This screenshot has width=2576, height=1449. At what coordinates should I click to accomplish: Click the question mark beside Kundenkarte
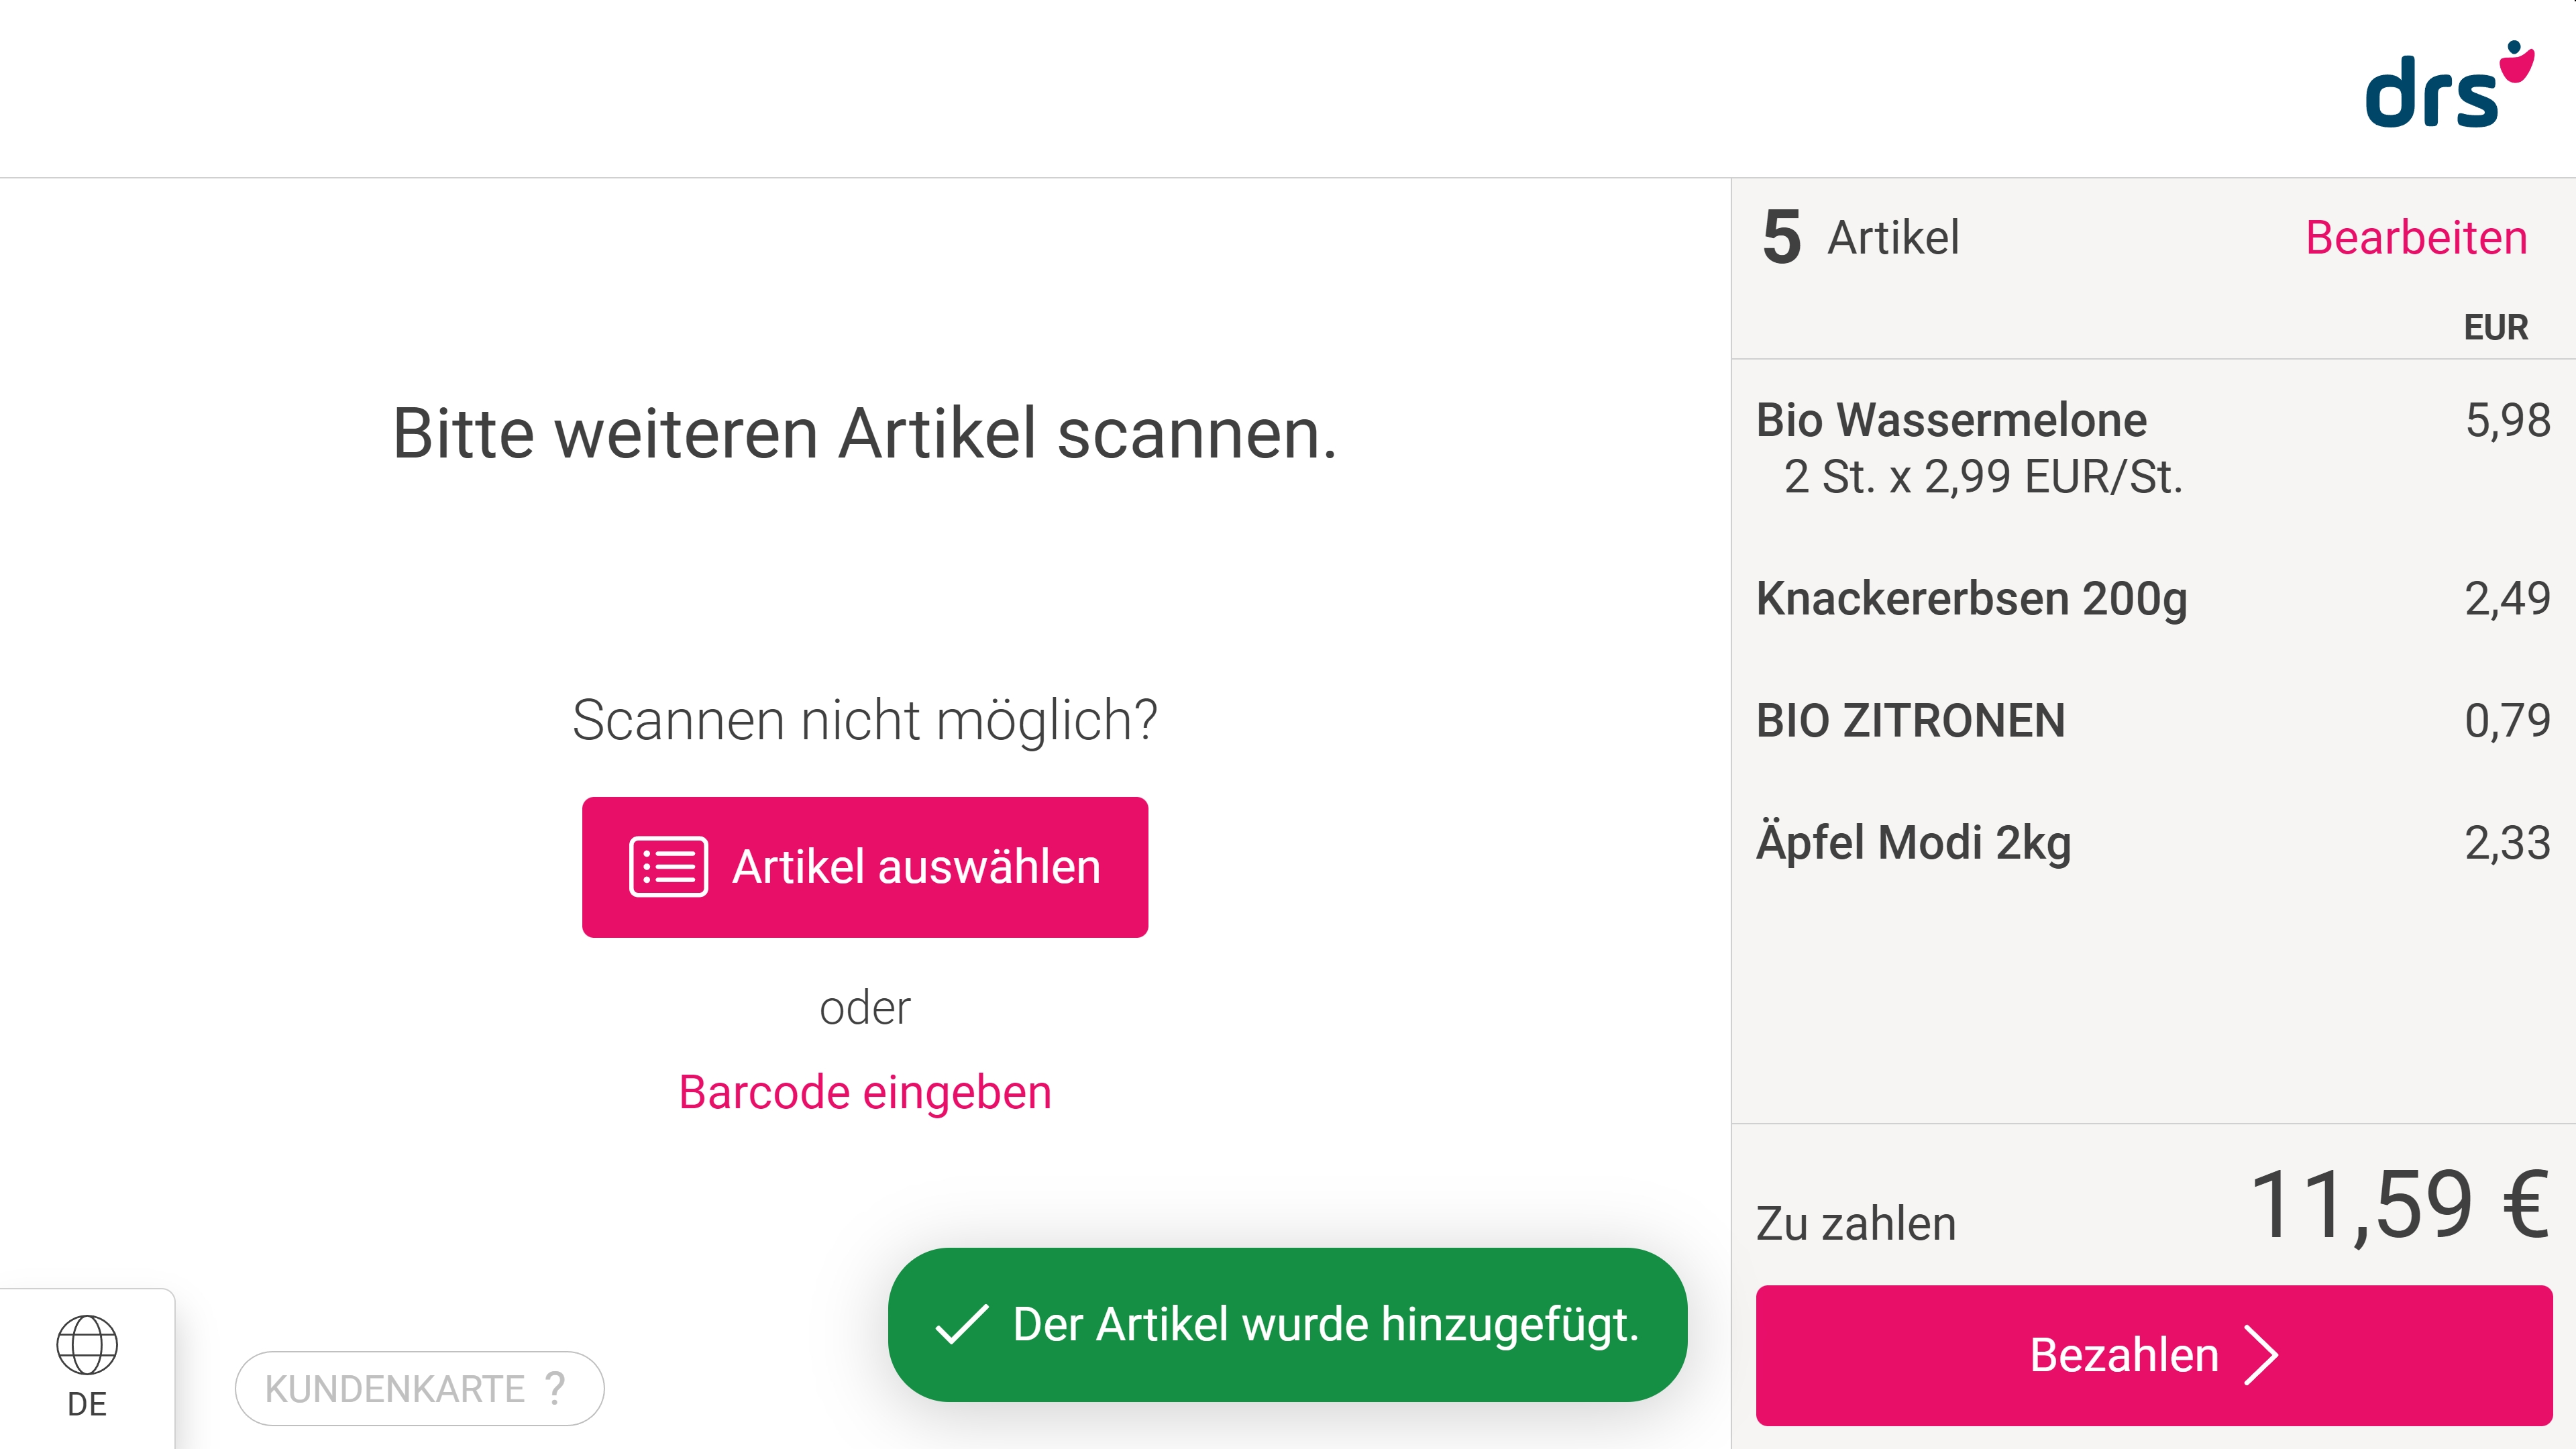[555, 1388]
